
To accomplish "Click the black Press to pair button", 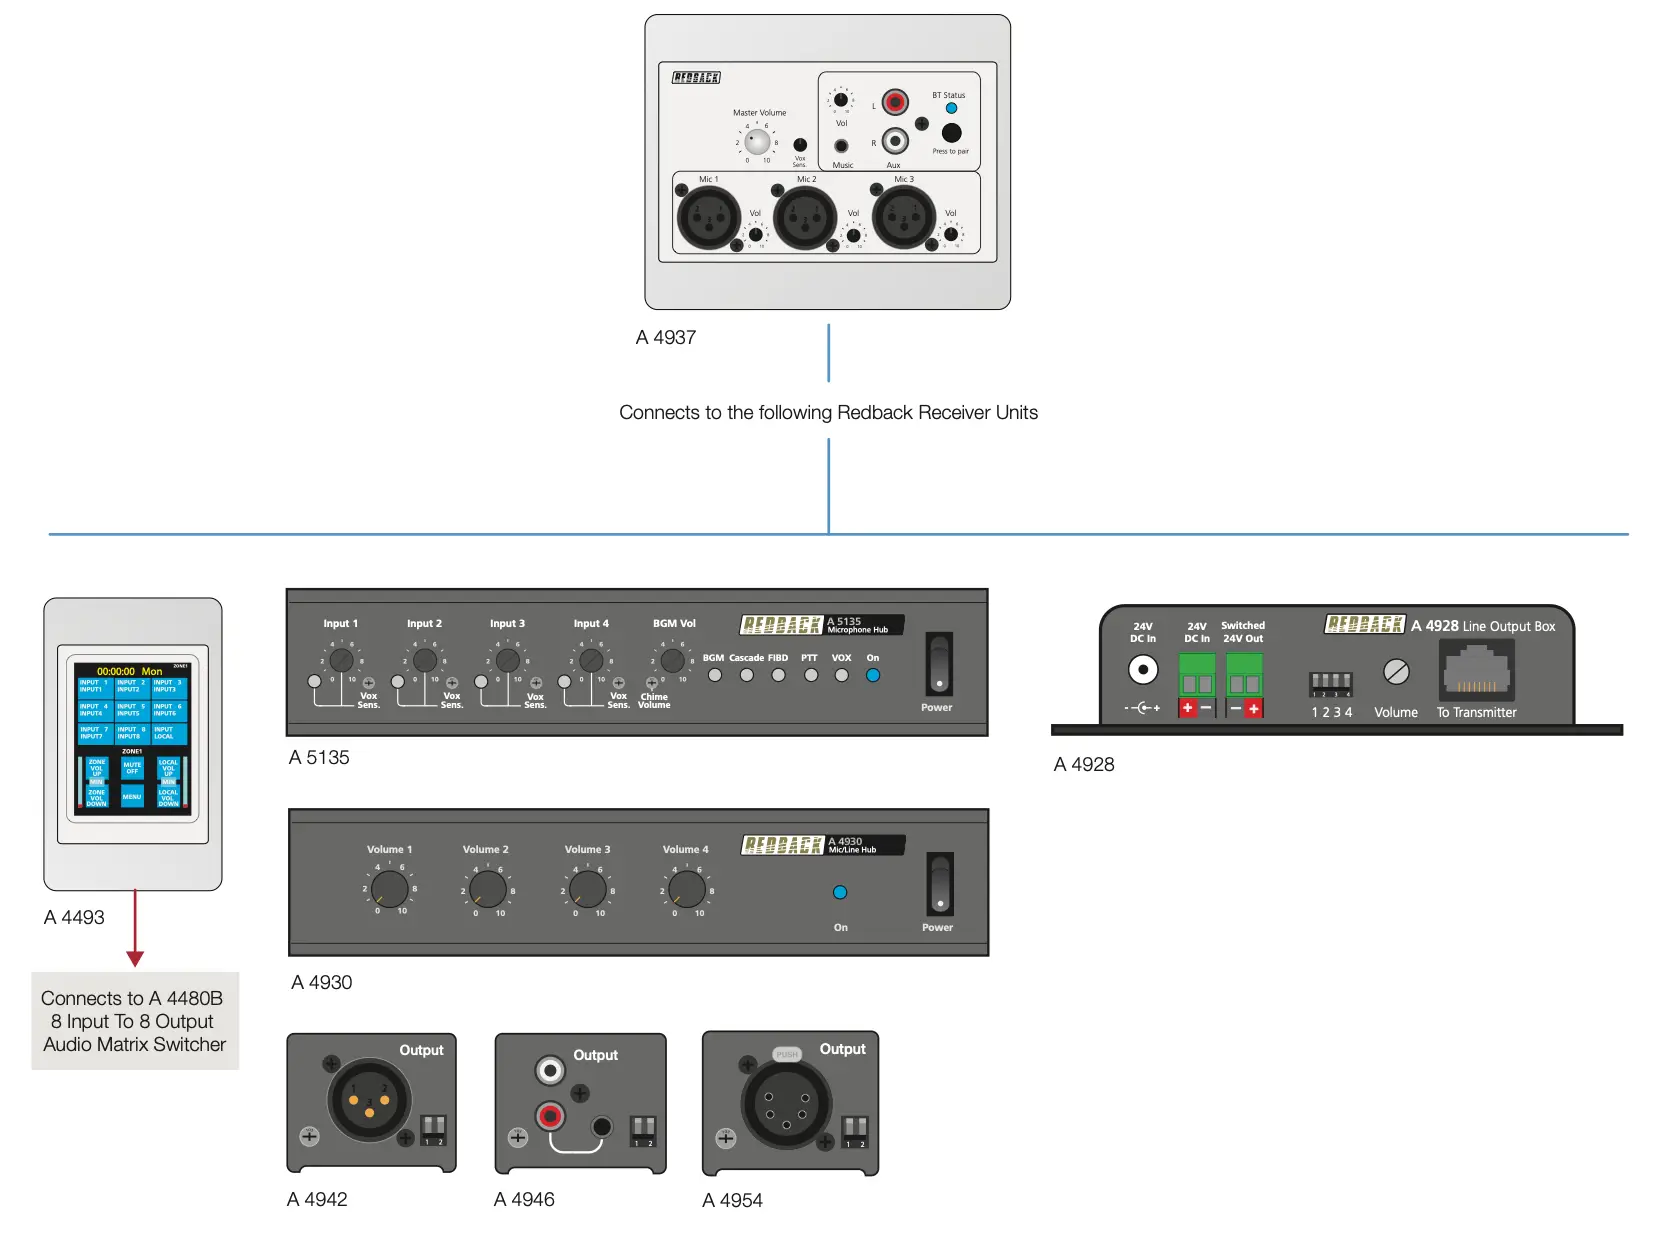I will point(951,132).
